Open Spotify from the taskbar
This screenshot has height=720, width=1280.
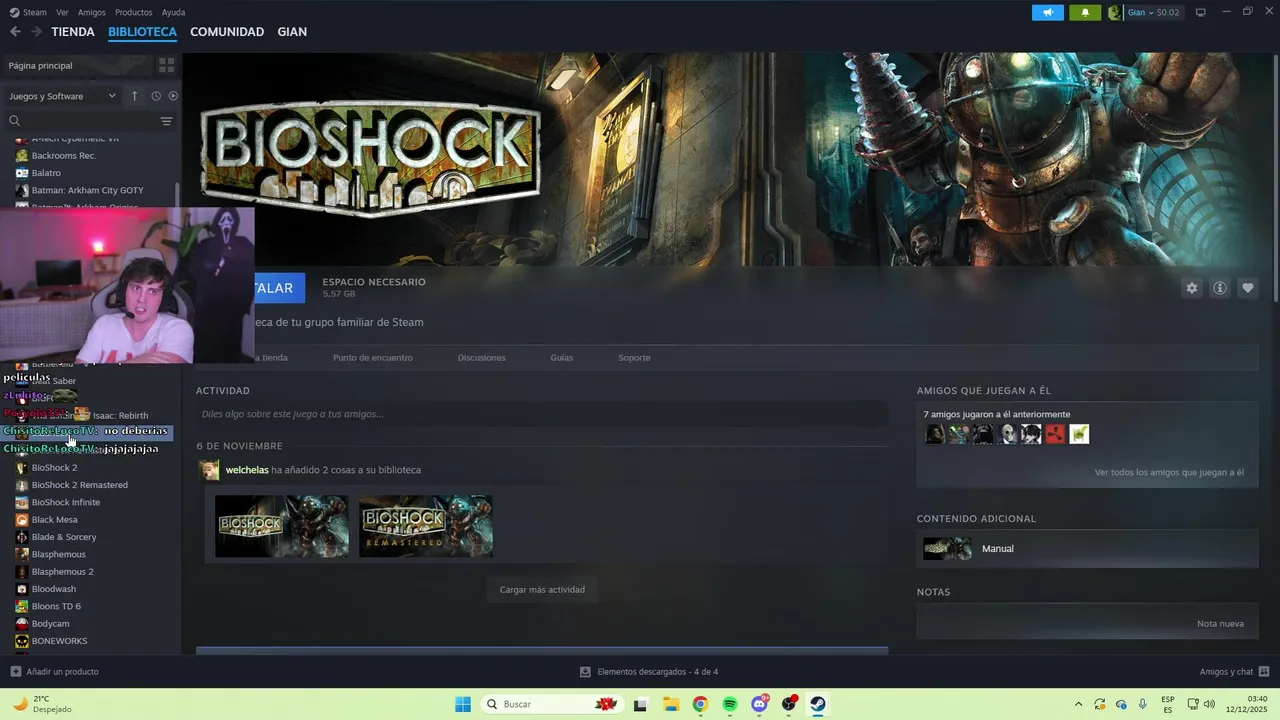pos(730,704)
